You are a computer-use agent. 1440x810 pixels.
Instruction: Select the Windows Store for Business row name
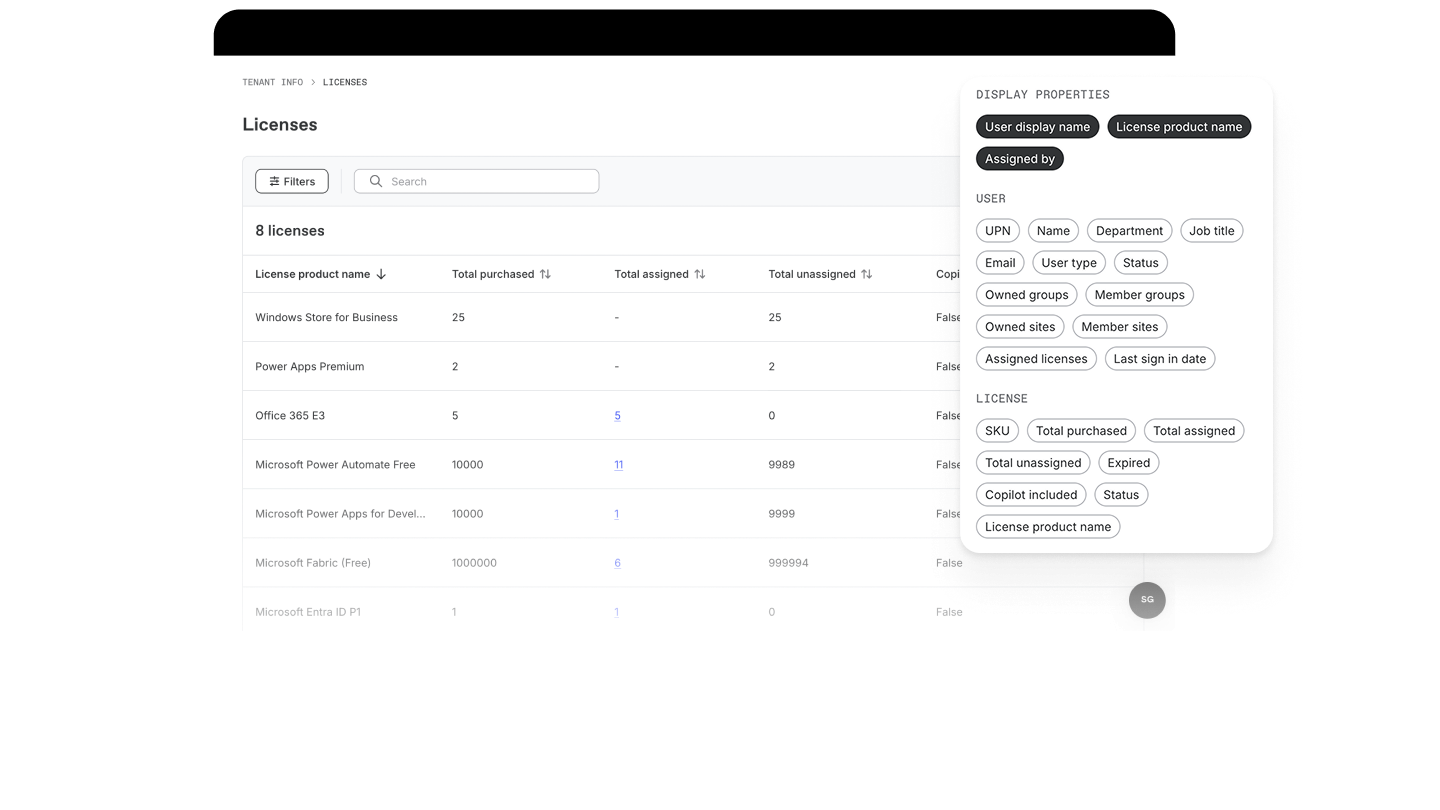coord(326,318)
